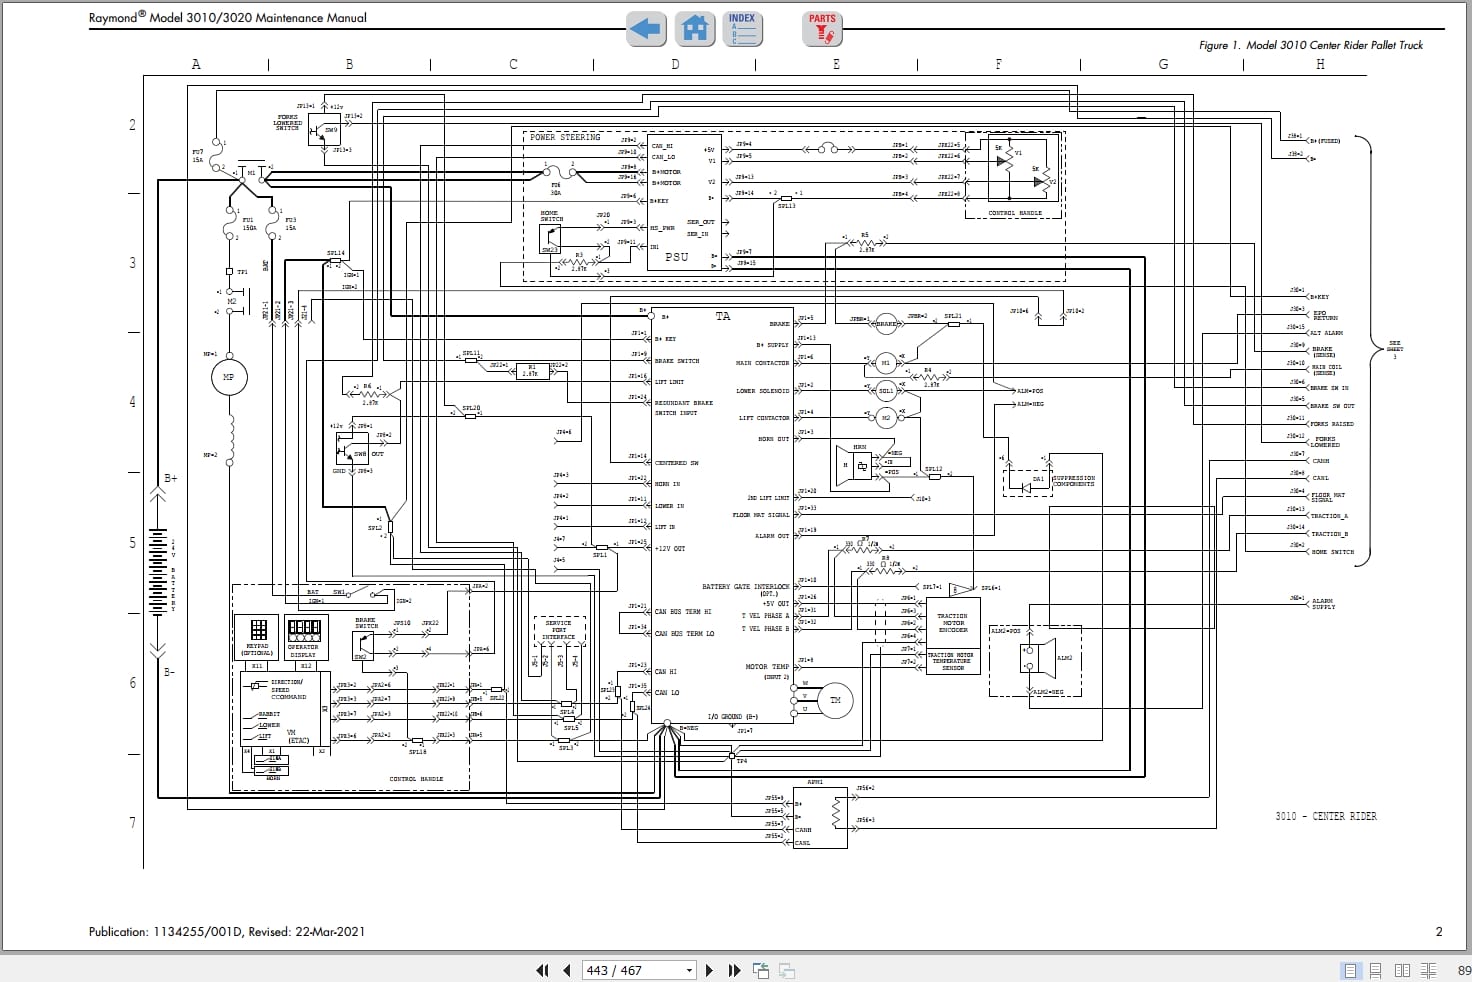Enable single page view mode

click(1350, 970)
